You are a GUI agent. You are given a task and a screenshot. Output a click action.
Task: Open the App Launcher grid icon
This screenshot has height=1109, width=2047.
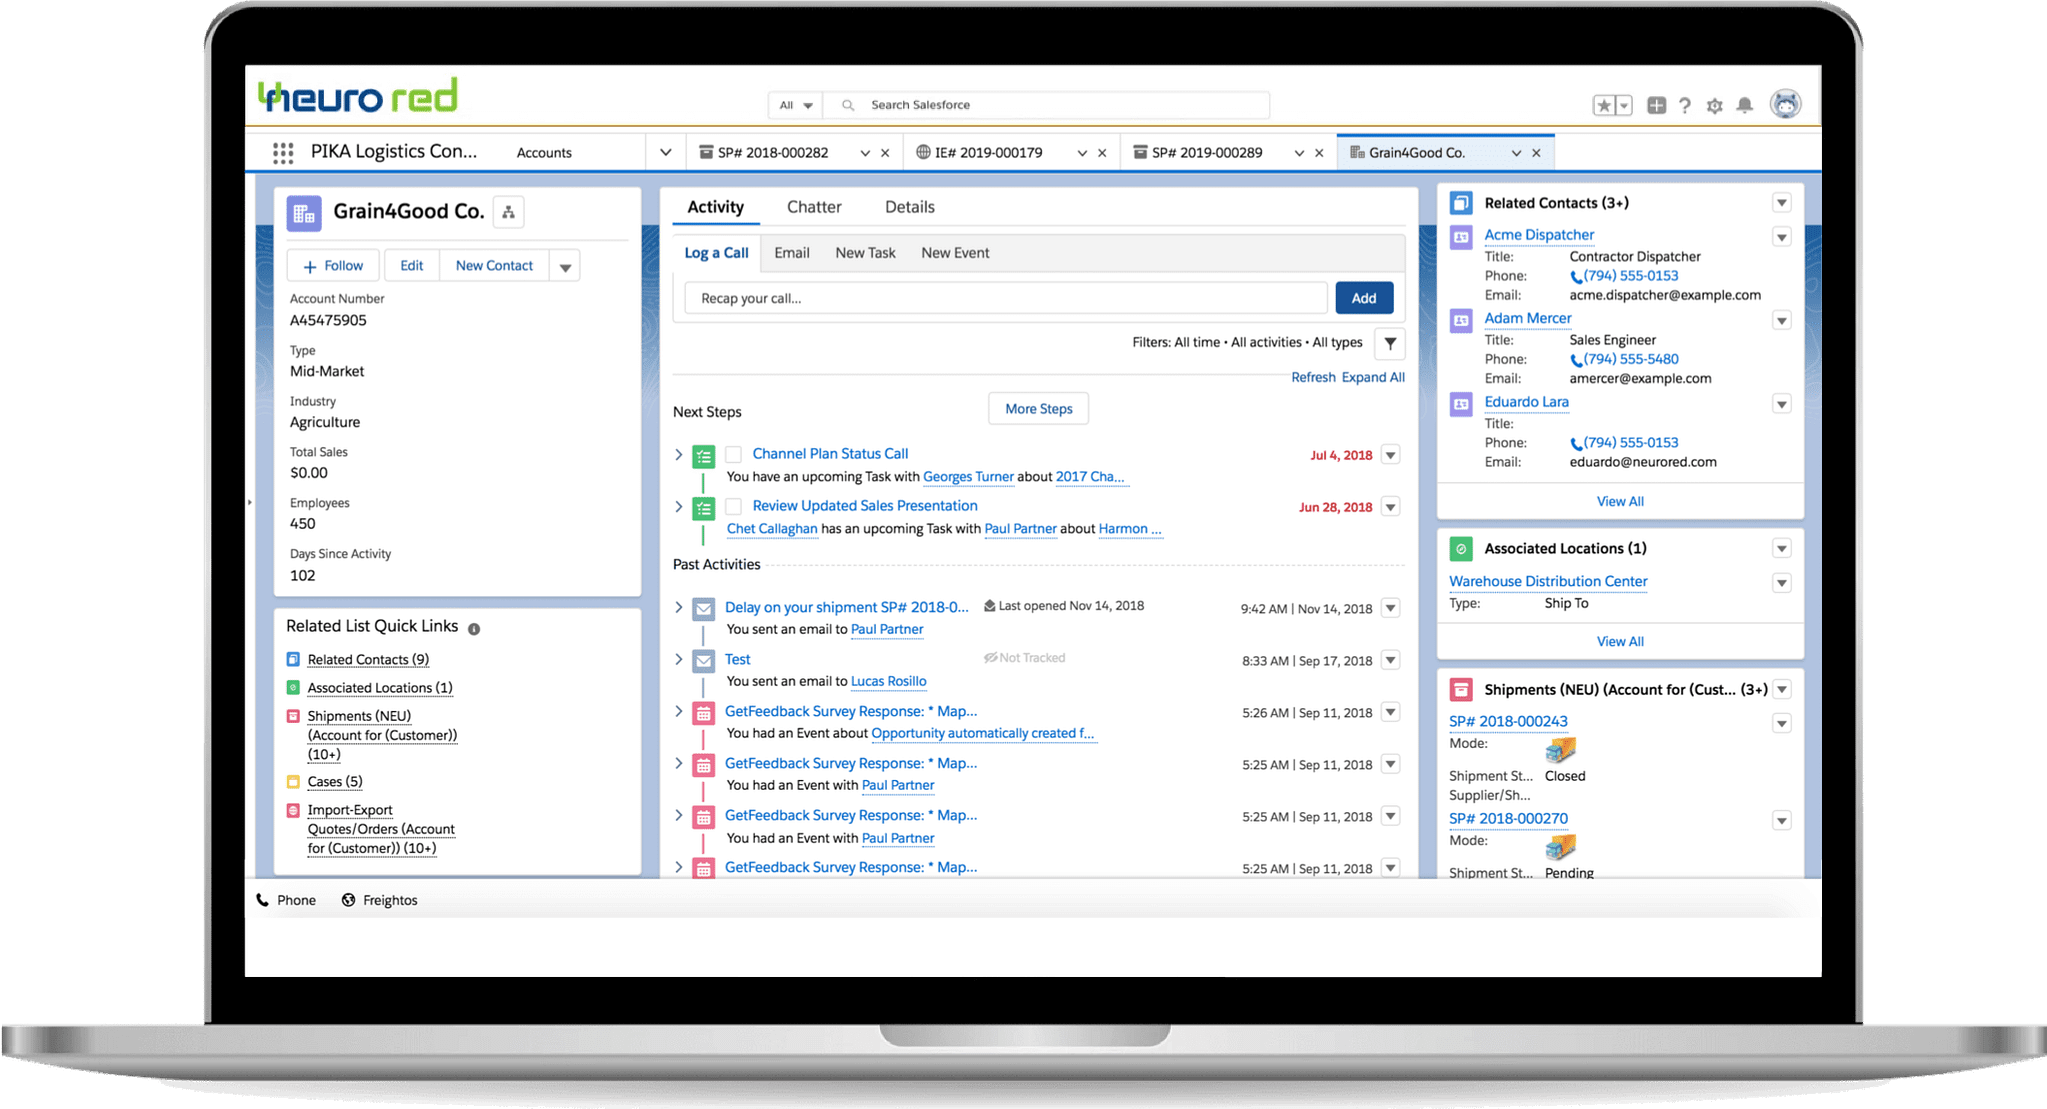pos(283,152)
